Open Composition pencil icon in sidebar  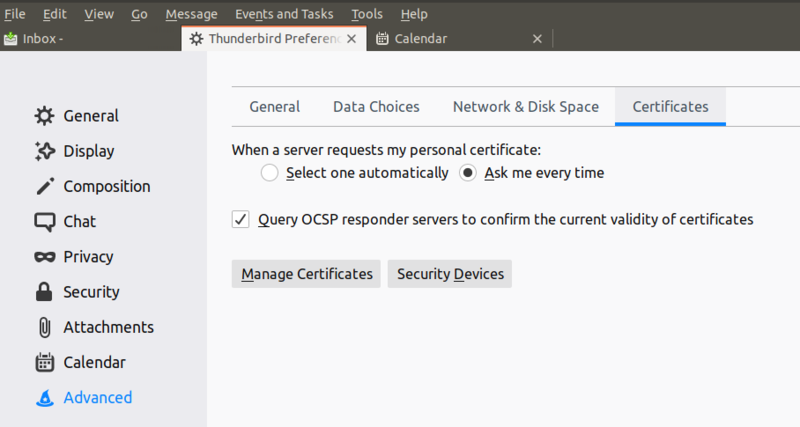click(x=44, y=187)
